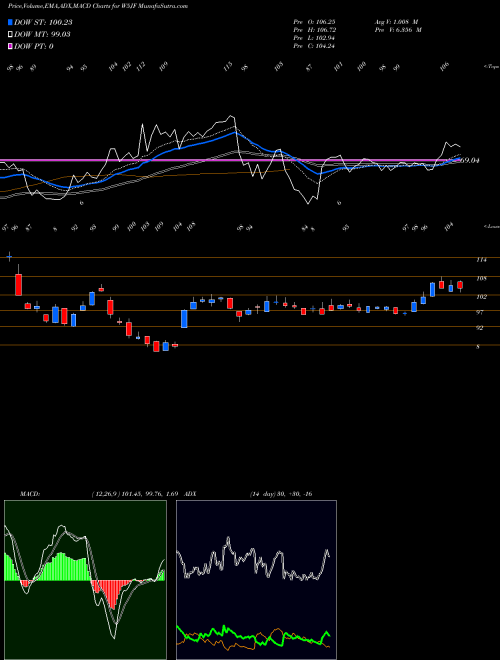Viewport: 500px width, 660px height.
Task: Click the 69.04 price label on EMA chart
Action: pyautogui.click(x=471, y=160)
